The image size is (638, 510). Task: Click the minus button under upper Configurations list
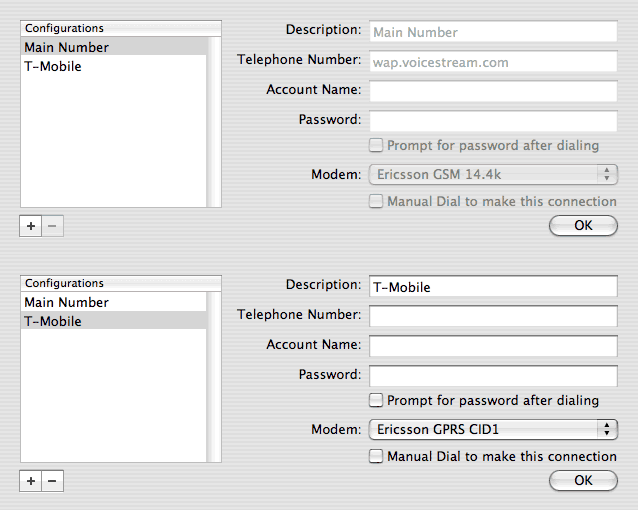53,226
